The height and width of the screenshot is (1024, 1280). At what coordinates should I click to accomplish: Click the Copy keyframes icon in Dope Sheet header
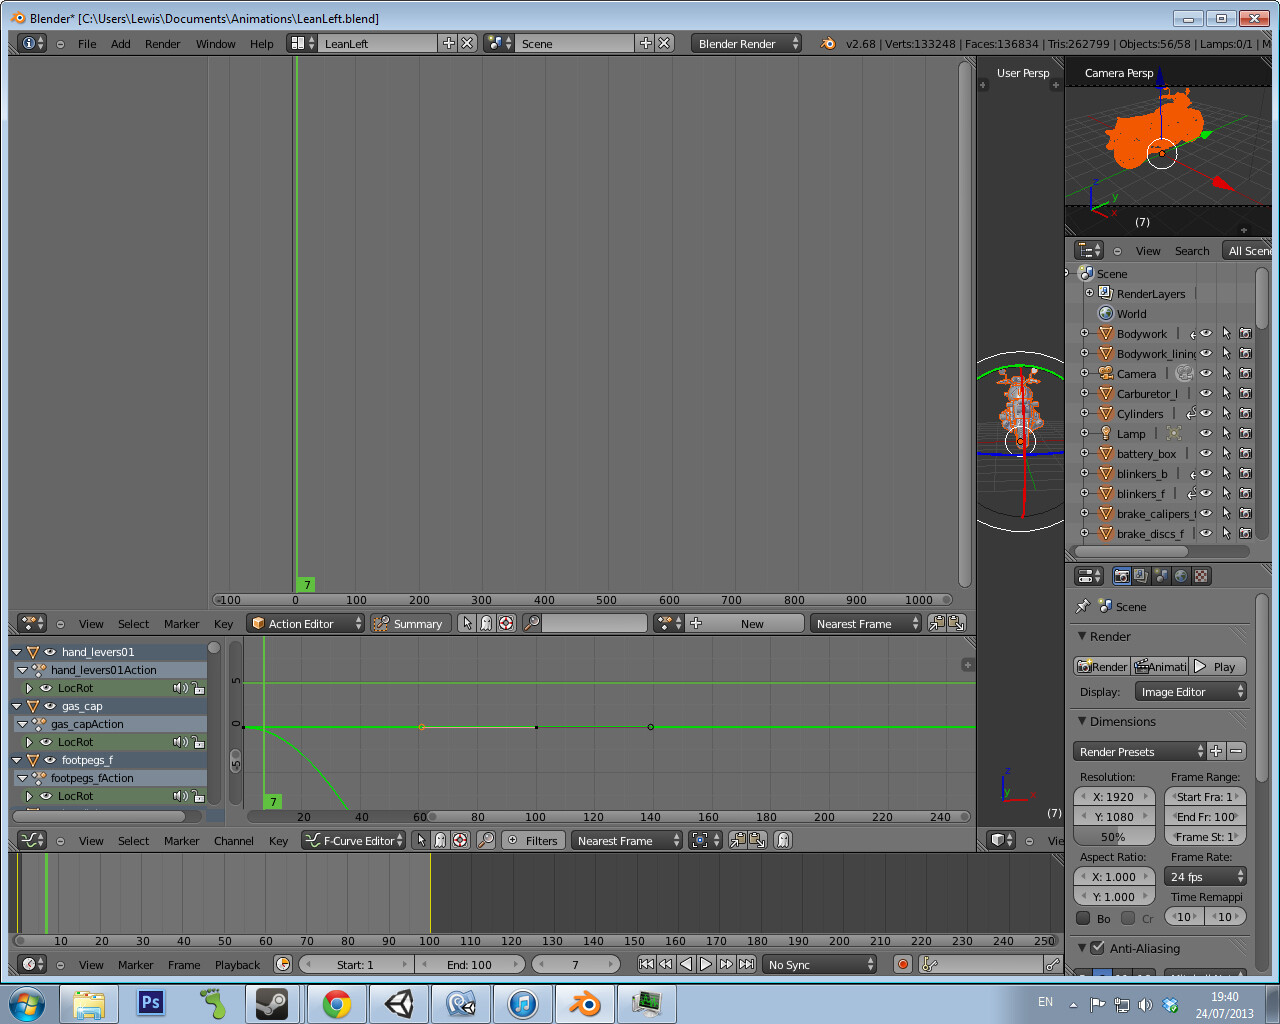(937, 622)
